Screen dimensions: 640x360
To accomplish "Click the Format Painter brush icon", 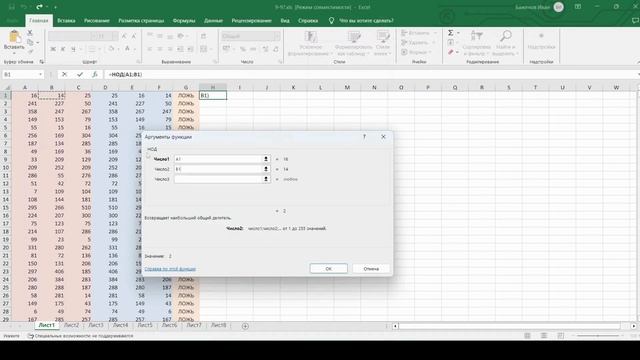I will [30, 51].
